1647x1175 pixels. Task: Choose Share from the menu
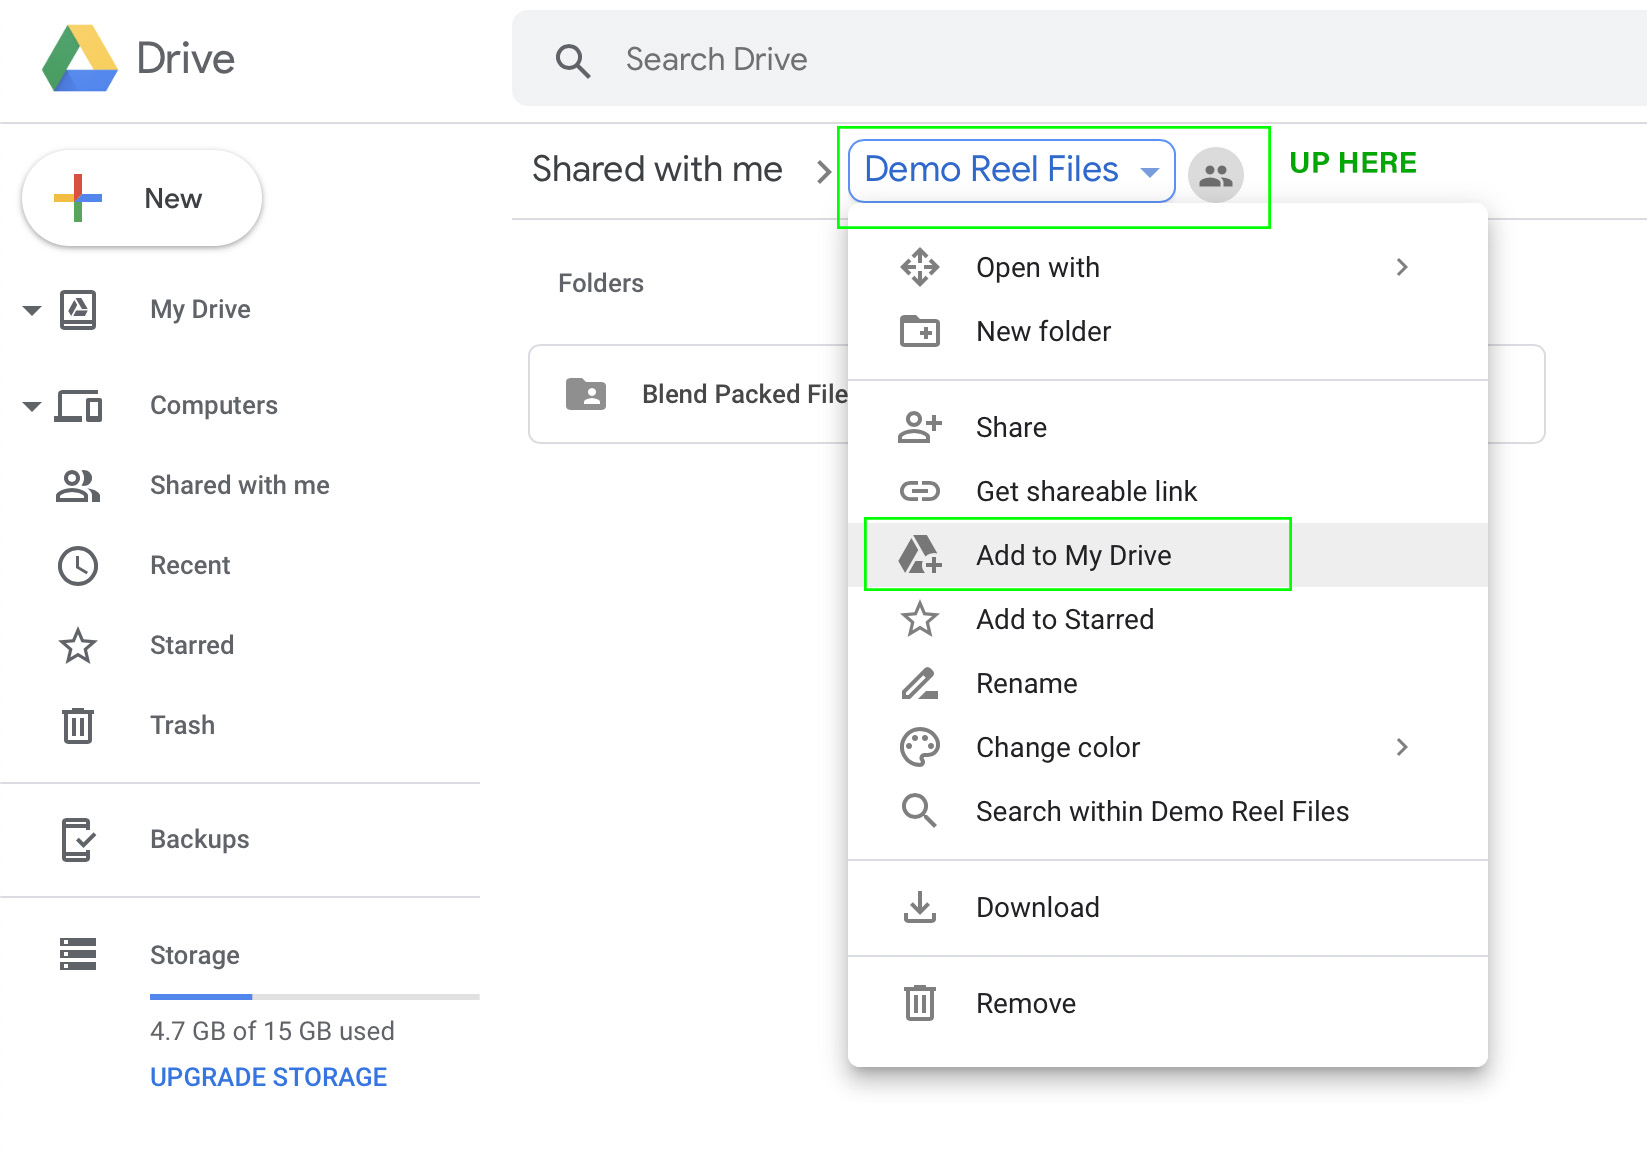click(x=1012, y=427)
